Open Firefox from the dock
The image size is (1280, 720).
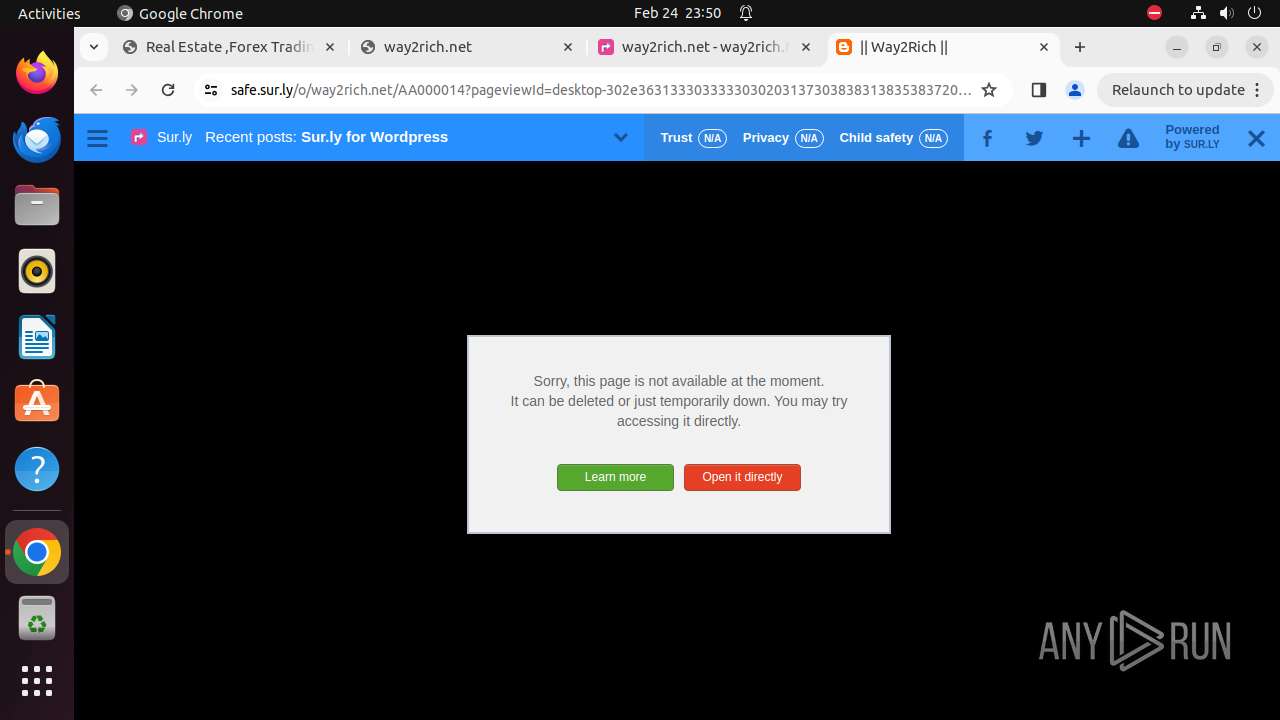(37, 73)
